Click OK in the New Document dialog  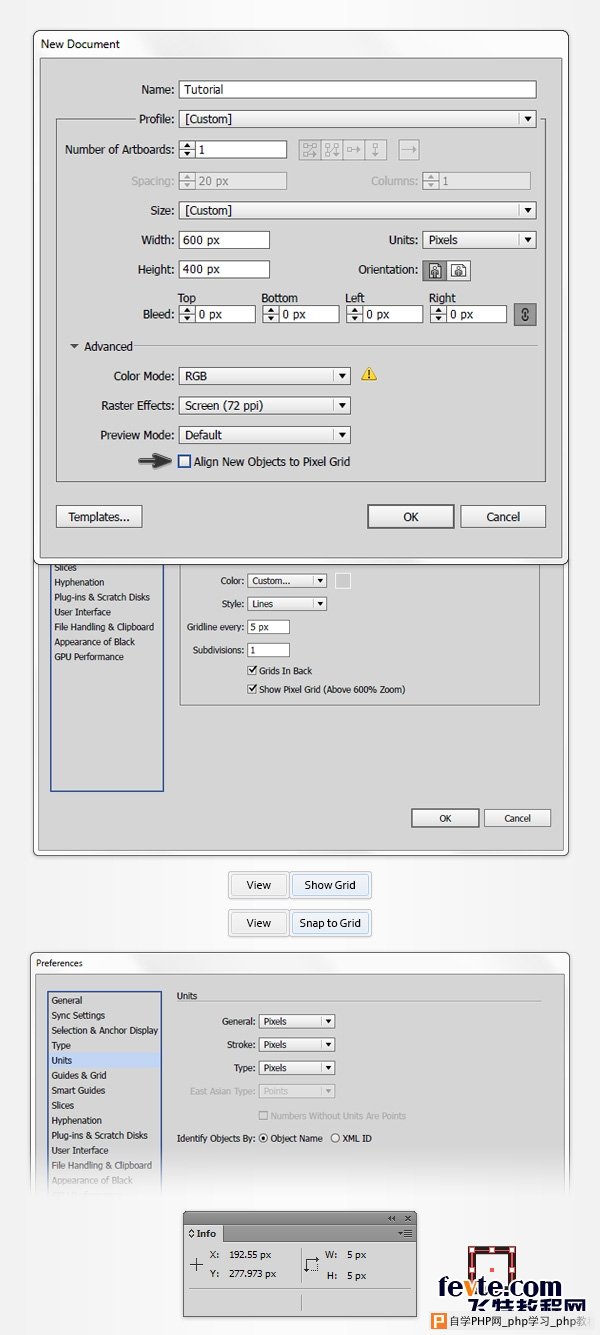[x=411, y=517]
